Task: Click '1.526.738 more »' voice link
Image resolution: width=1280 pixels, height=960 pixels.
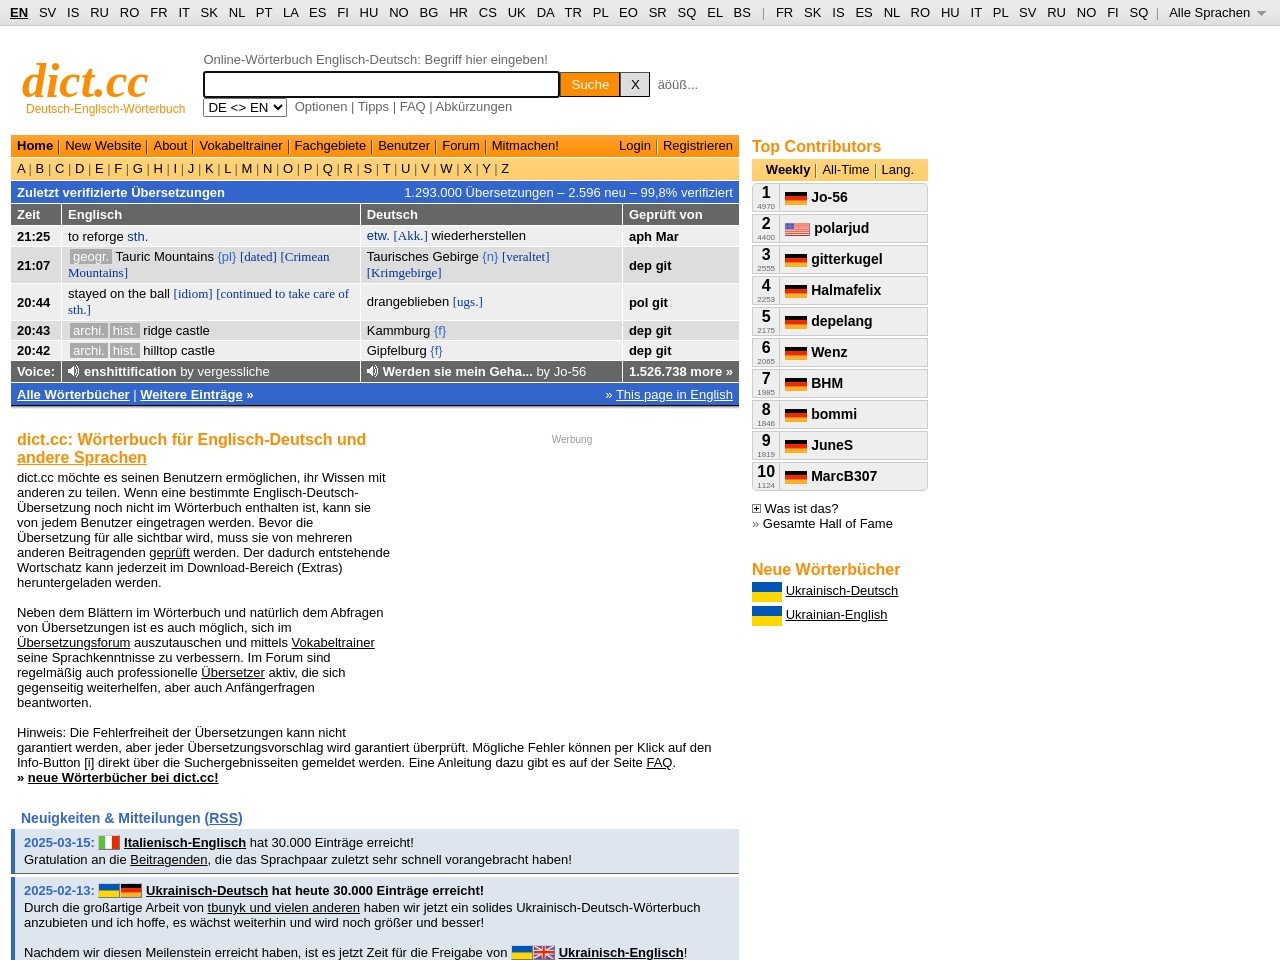Action: point(681,372)
